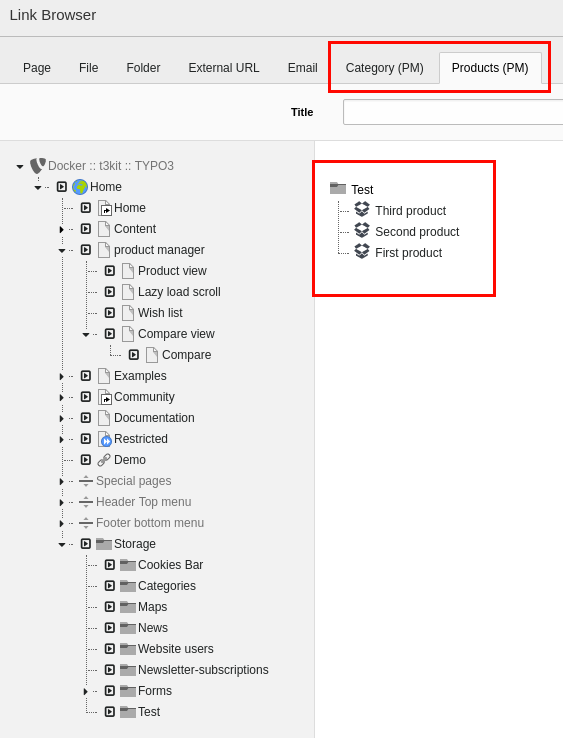Click the square arrow button beside Content
The height and width of the screenshot is (738, 563).
pyautogui.click(x=86, y=229)
